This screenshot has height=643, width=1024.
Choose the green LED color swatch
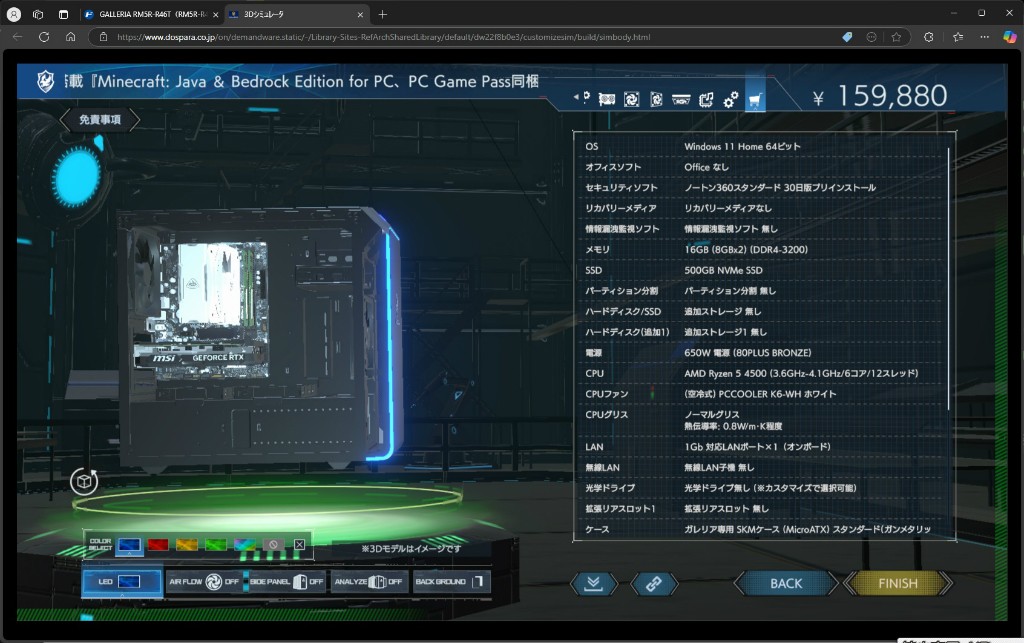pyautogui.click(x=216, y=544)
